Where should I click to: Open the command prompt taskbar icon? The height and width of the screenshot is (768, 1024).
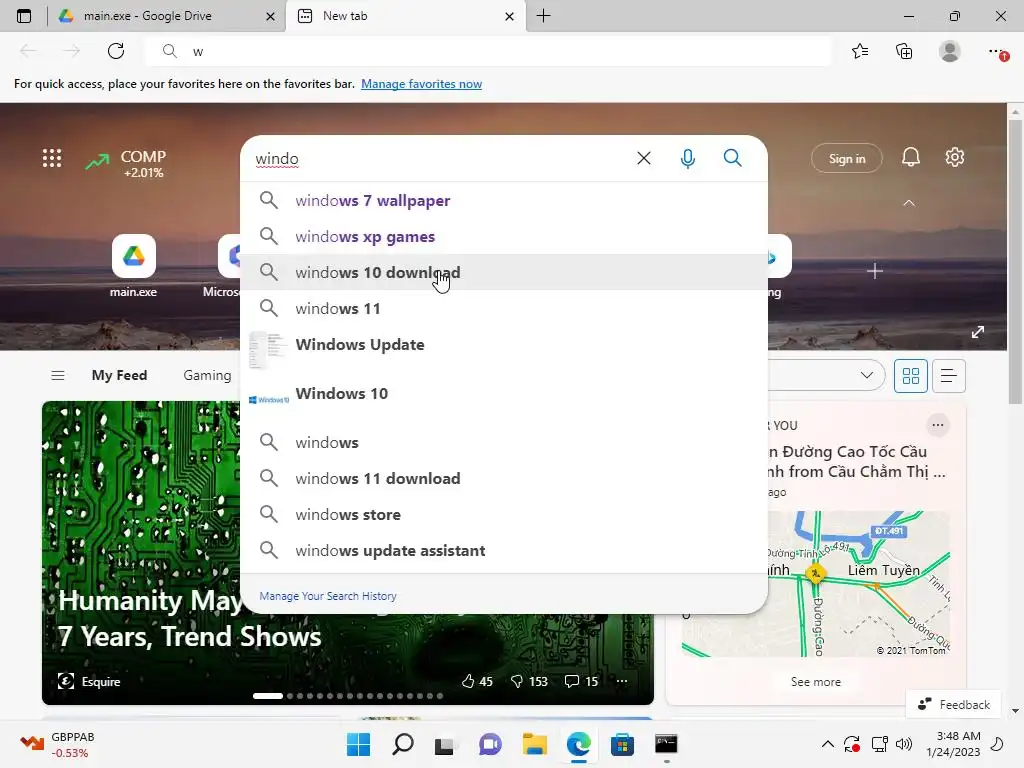coord(666,744)
